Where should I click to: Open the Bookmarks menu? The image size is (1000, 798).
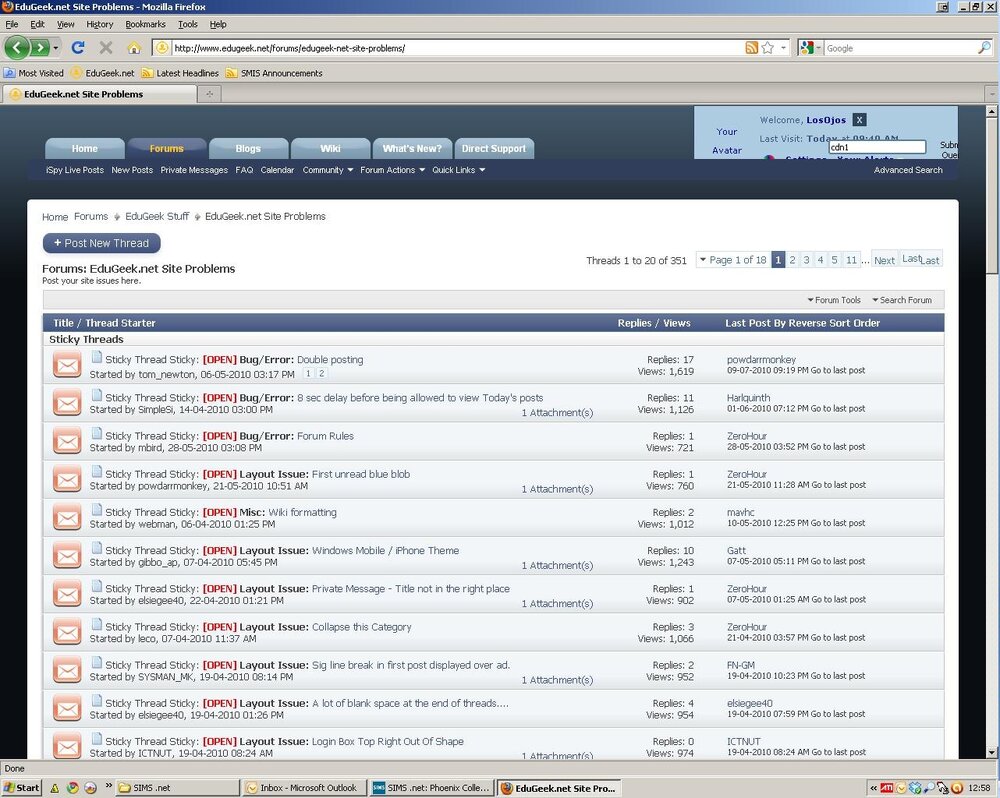click(145, 24)
